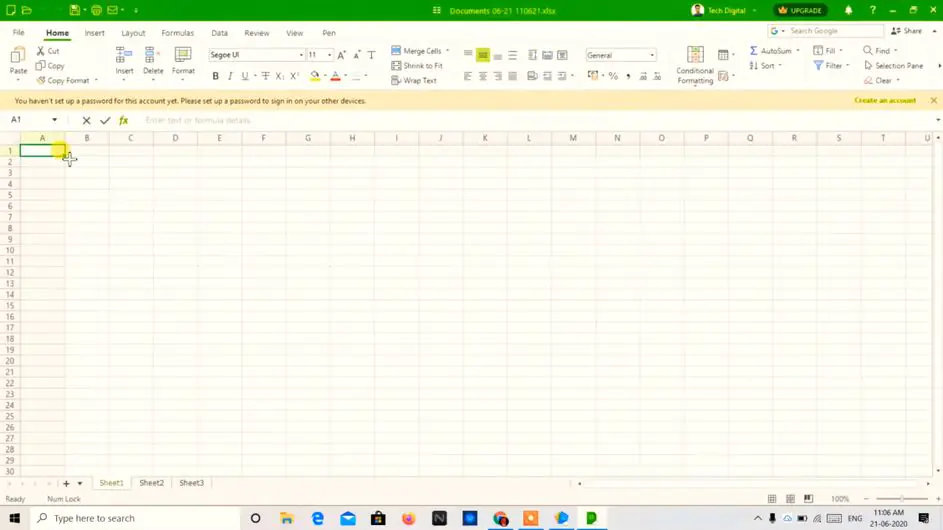
Task: Click the fx insert function icon
Action: (124, 120)
